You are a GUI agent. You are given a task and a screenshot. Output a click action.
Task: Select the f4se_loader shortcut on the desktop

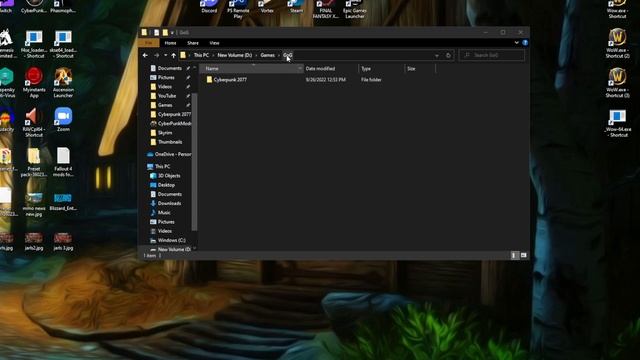(x=34, y=44)
